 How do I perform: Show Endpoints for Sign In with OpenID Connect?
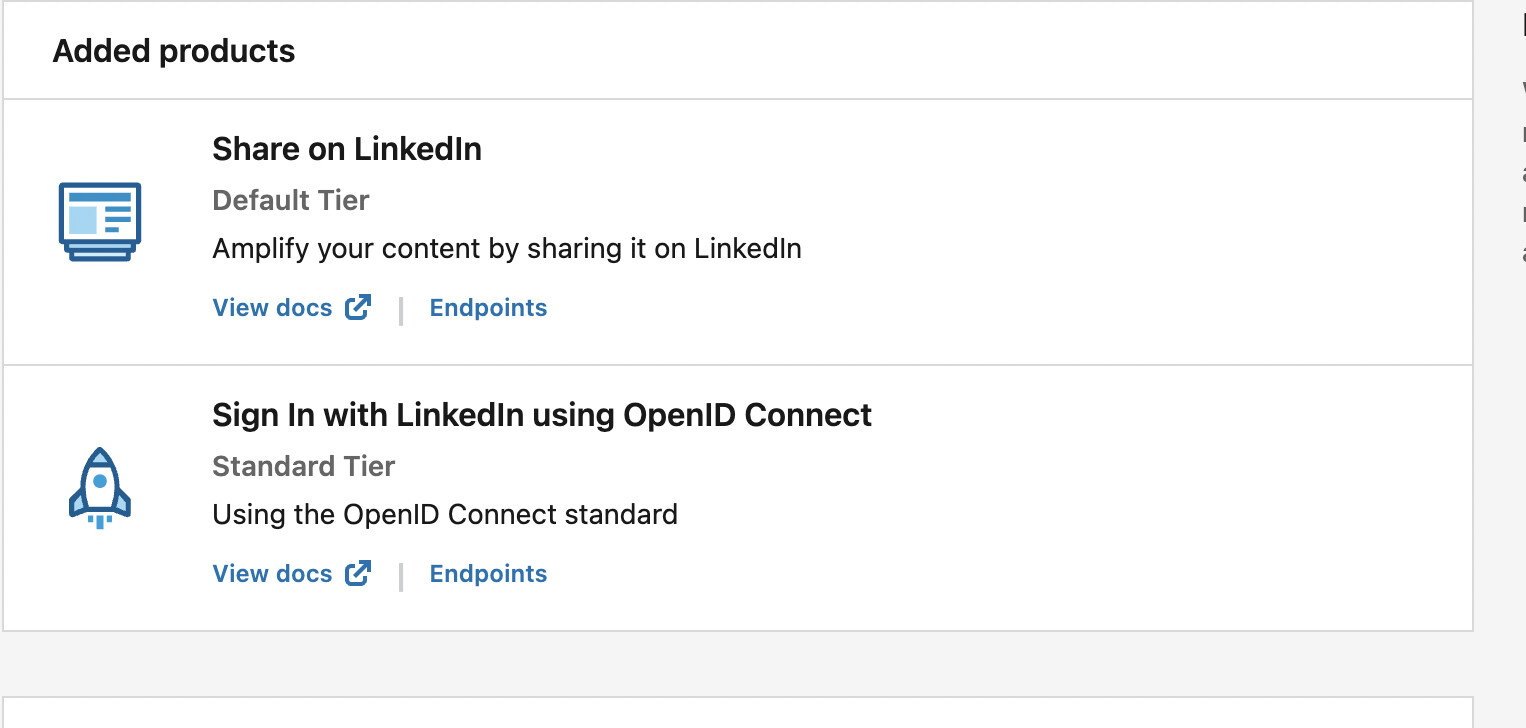click(488, 574)
